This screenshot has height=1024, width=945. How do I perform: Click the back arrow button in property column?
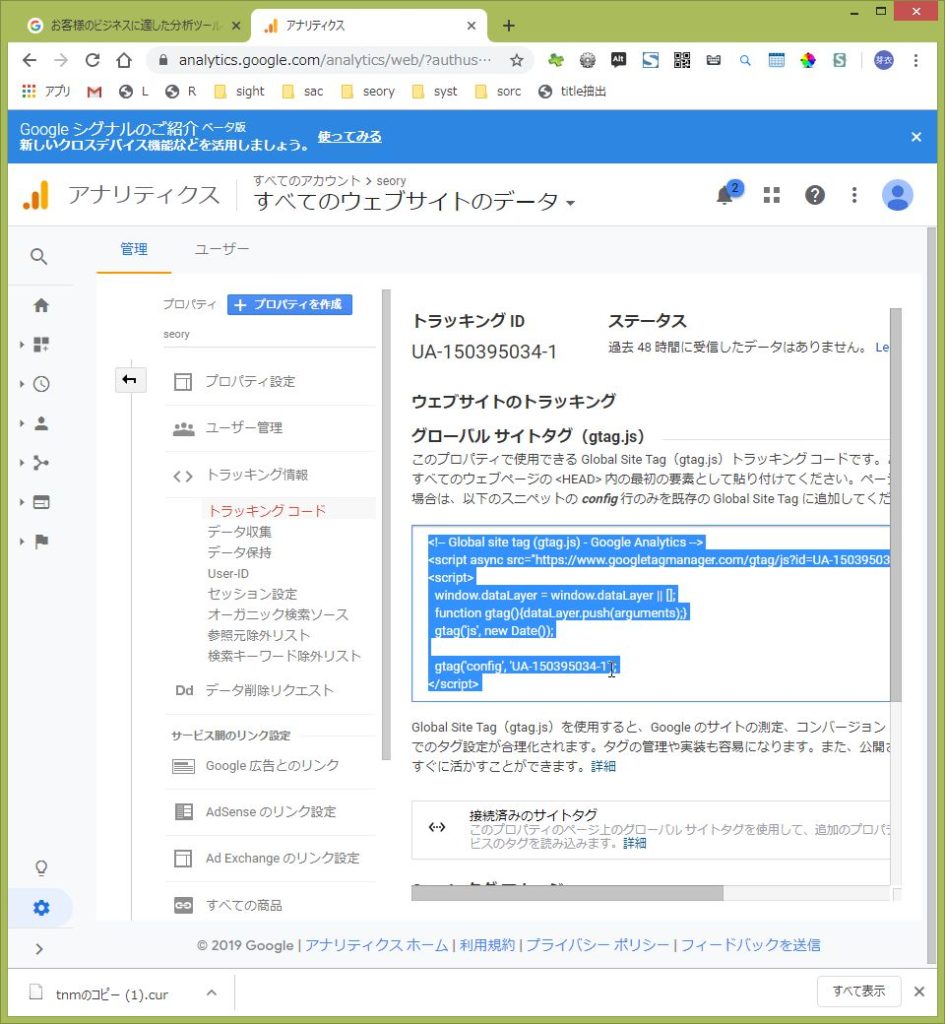pos(130,380)
